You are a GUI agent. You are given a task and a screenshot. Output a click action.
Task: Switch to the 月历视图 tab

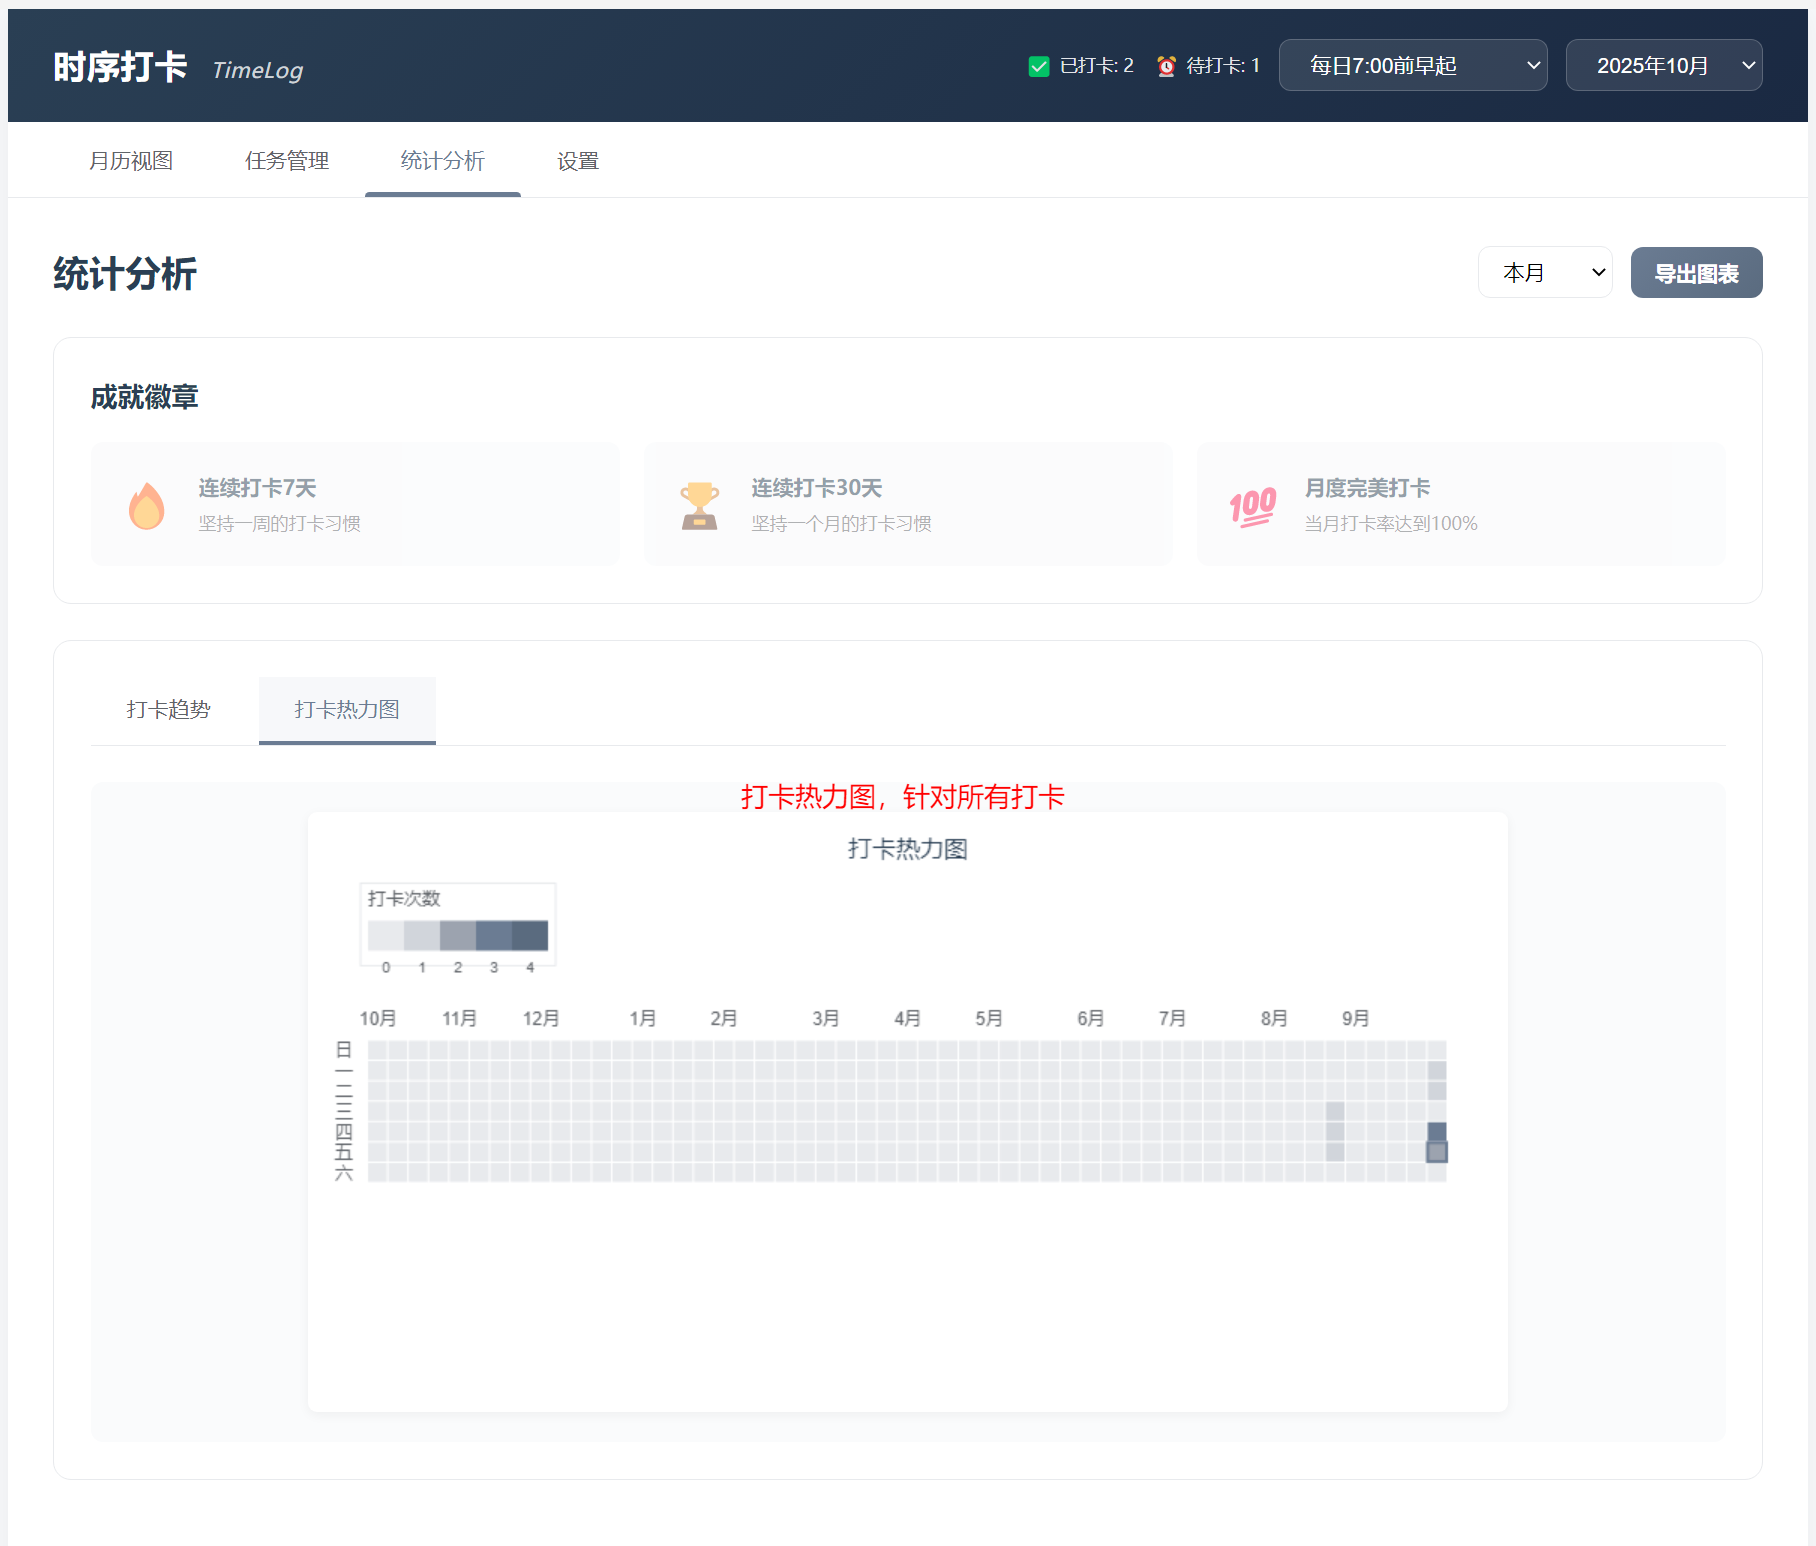131,161
